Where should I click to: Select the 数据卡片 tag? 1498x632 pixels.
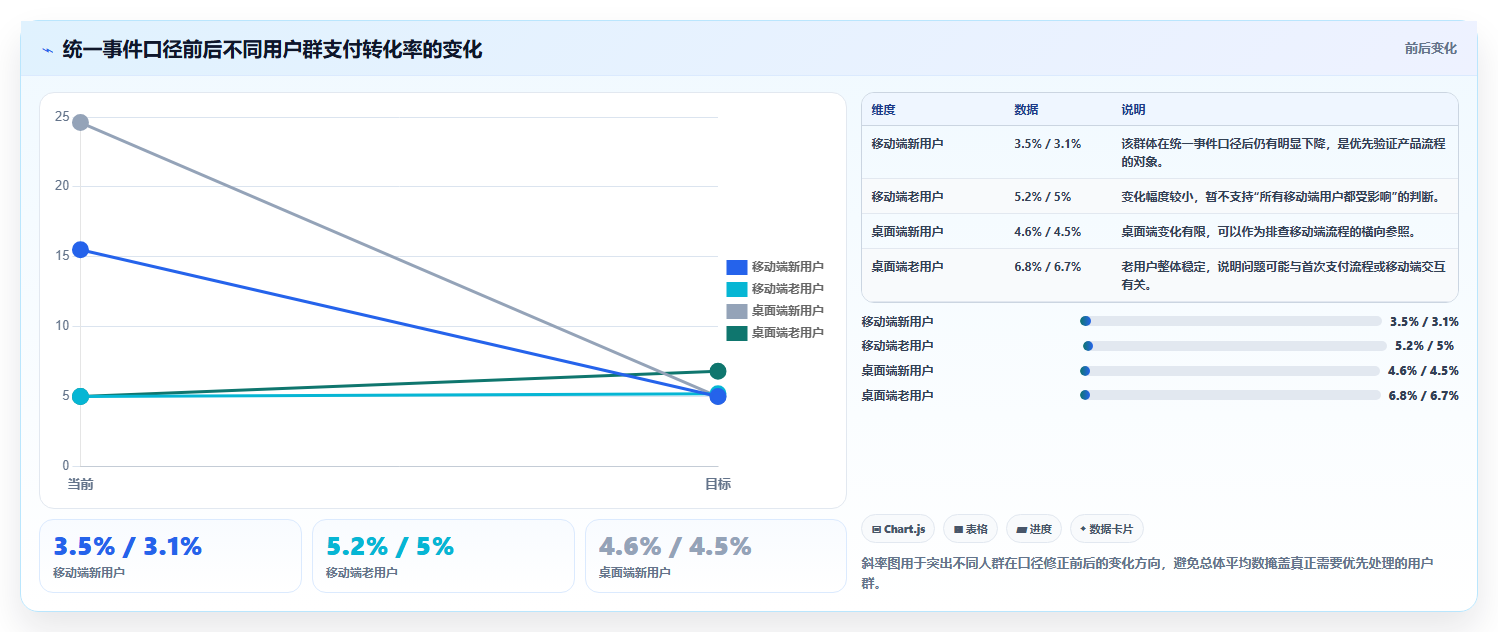1107,529
